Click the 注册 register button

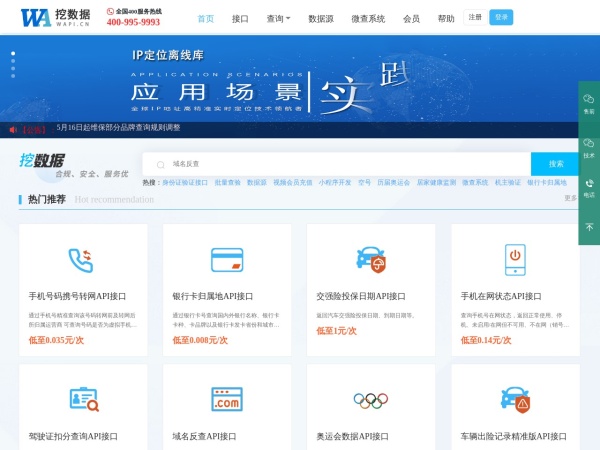pyautogui.click(x=475, y=17)
